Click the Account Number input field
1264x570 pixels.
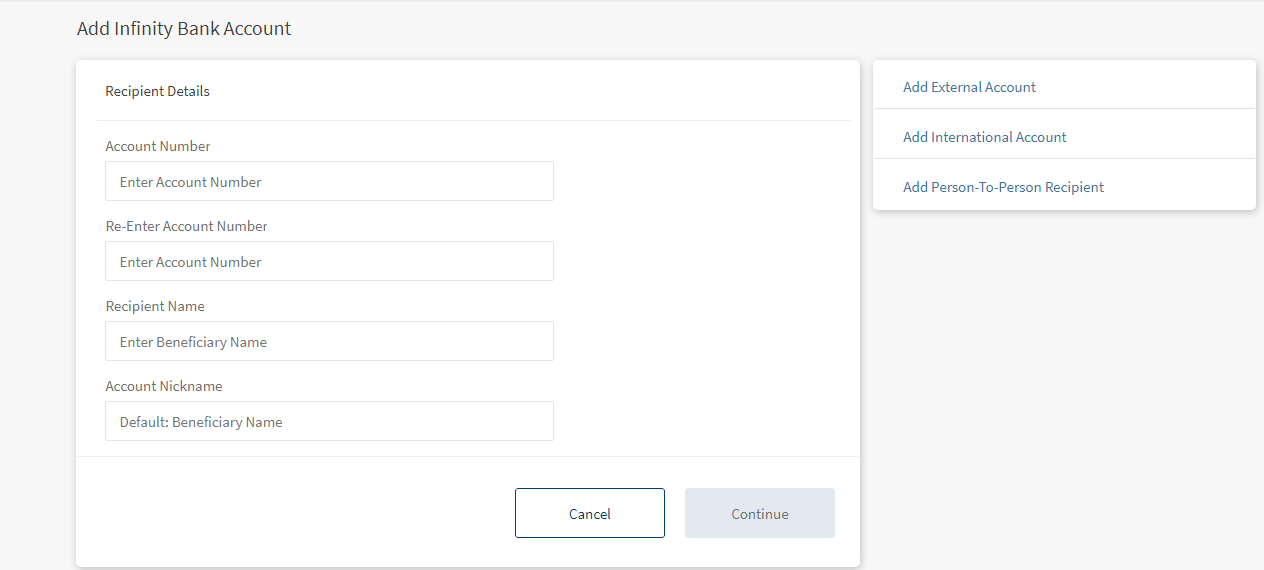click(x=329, y=181)
